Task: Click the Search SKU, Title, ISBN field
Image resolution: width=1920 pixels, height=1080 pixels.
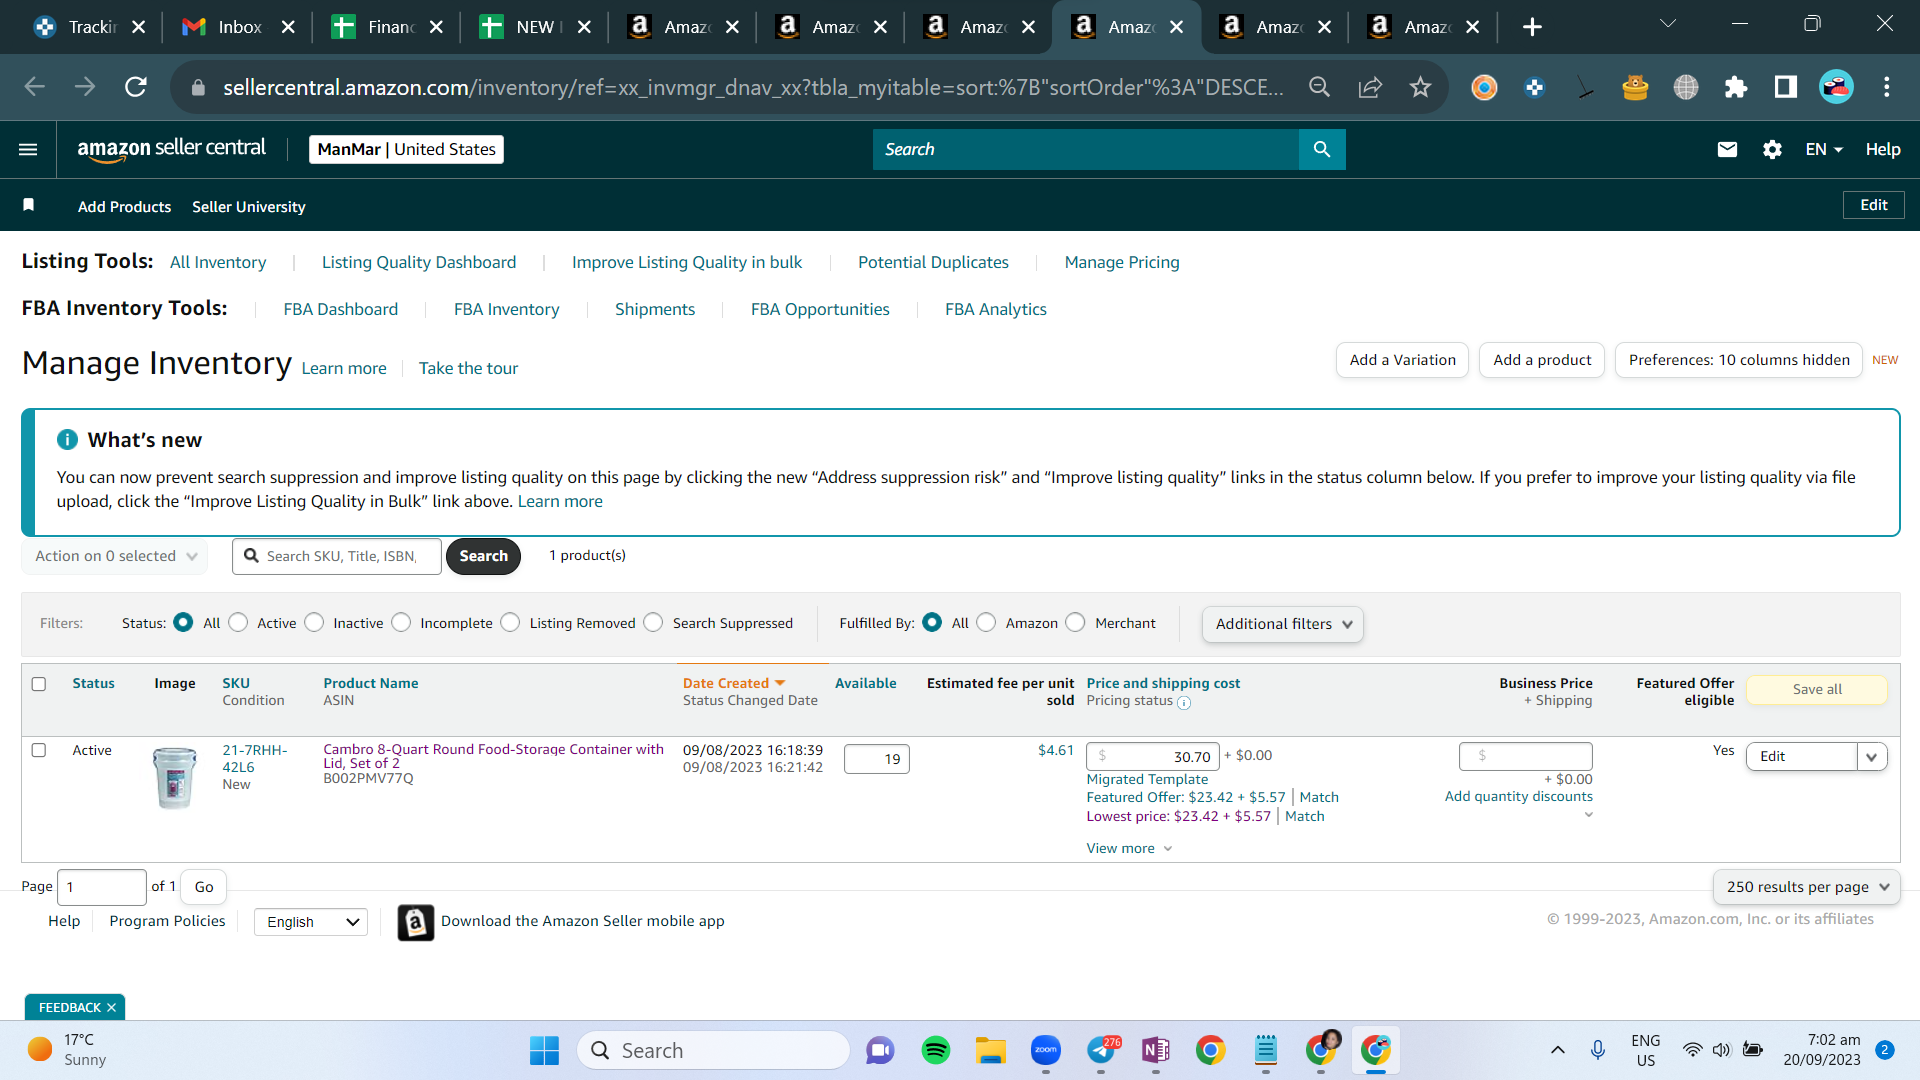Action: [x=337, y=556]
